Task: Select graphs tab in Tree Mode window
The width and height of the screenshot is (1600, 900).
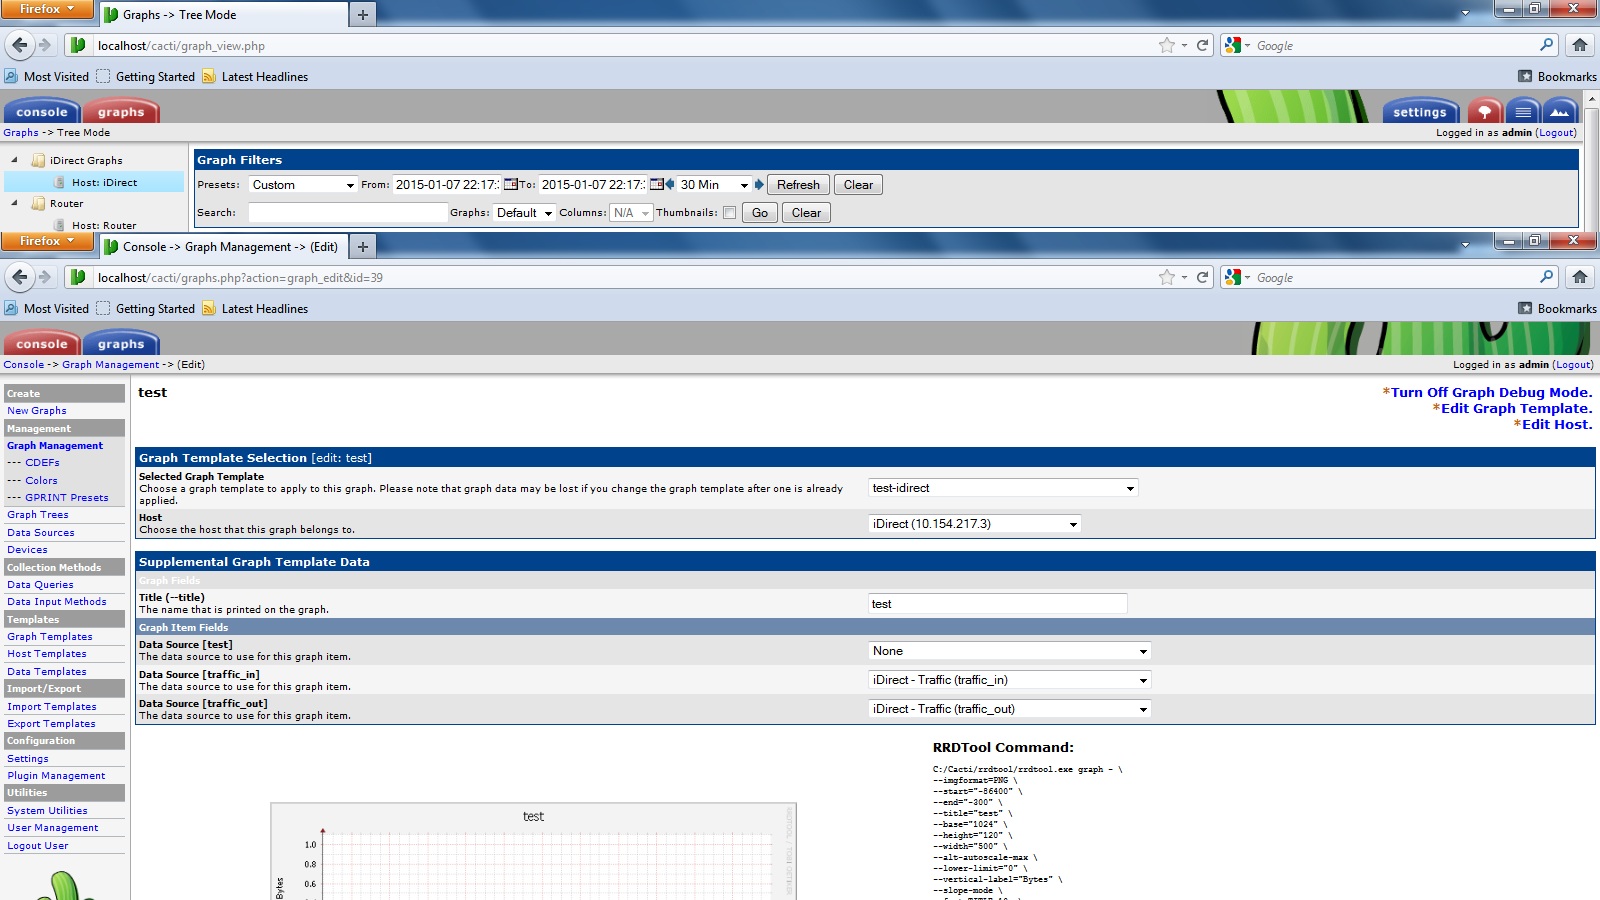Action: pyautogui.click(x=121, y=111)
